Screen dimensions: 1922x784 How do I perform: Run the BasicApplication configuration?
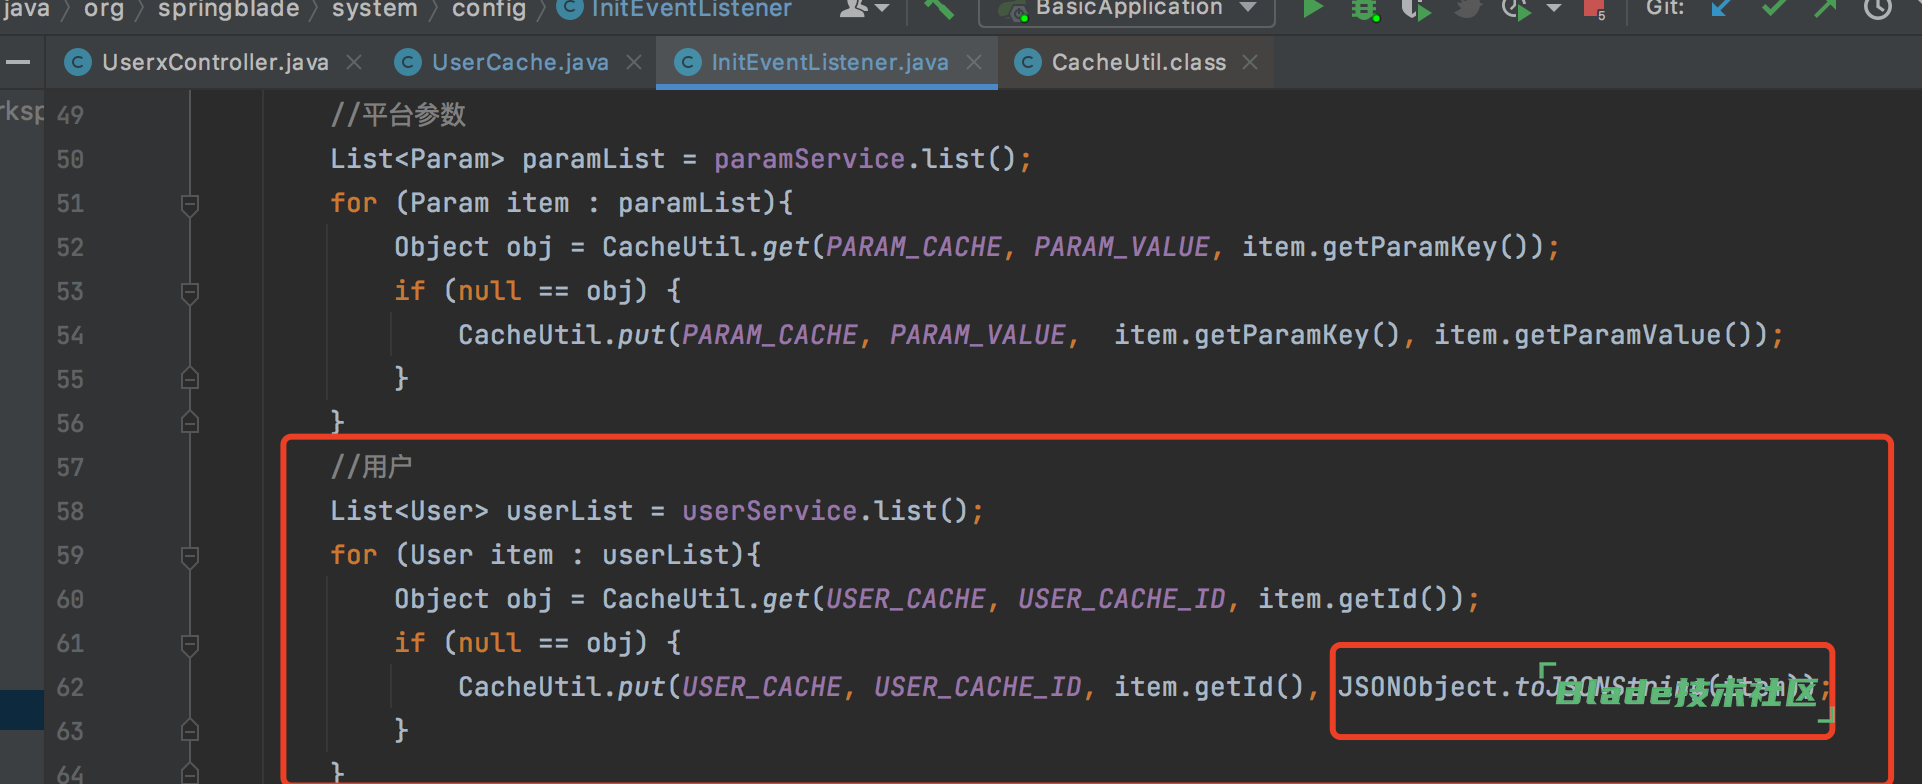pyautogui.click(x=1313, y=9)
